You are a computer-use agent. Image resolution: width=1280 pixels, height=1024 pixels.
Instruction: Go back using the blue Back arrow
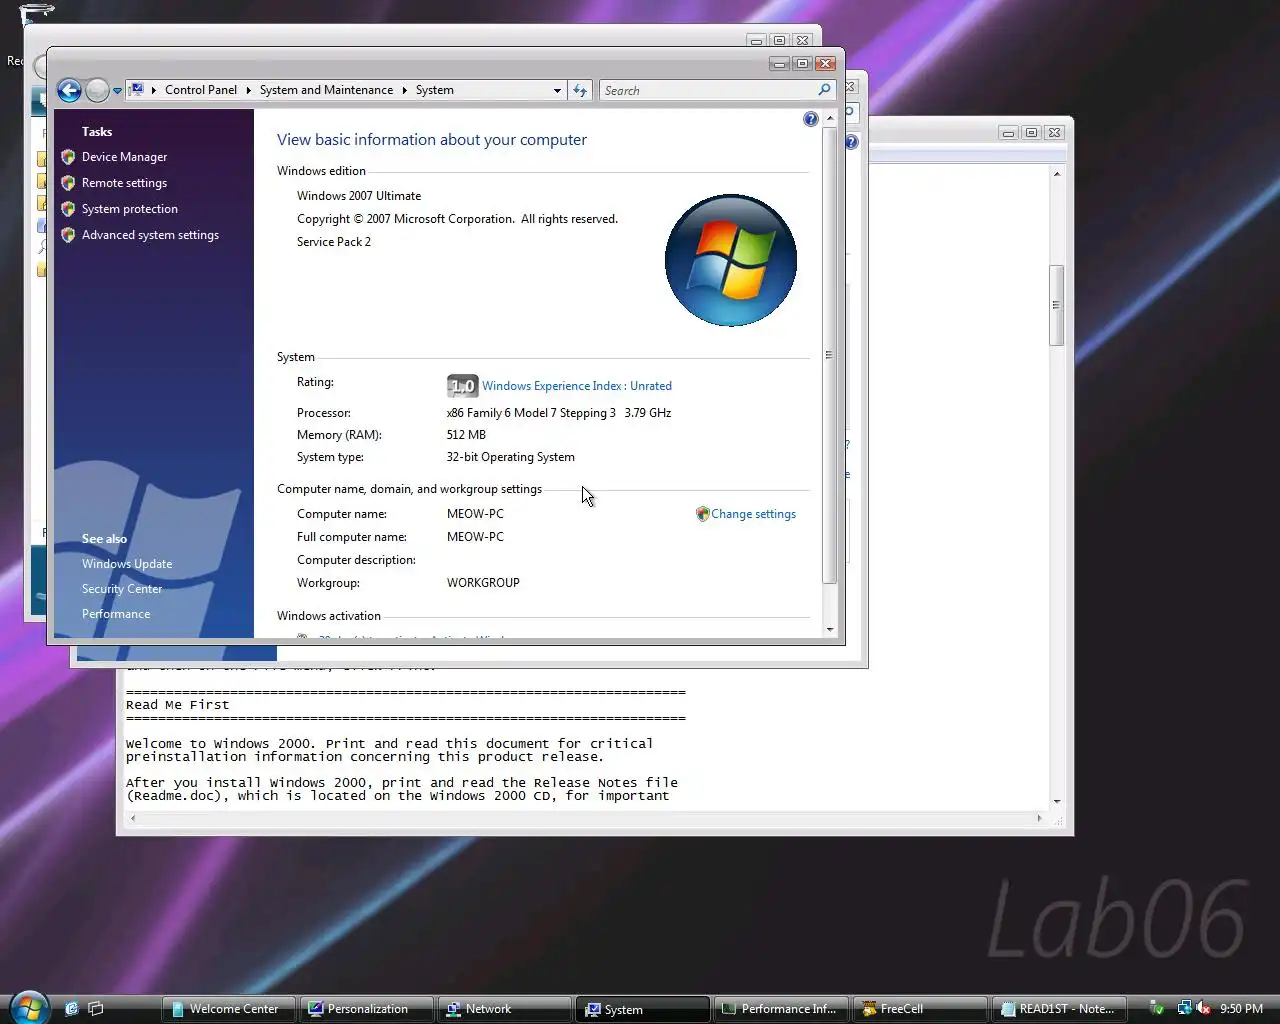click(69, 91)
